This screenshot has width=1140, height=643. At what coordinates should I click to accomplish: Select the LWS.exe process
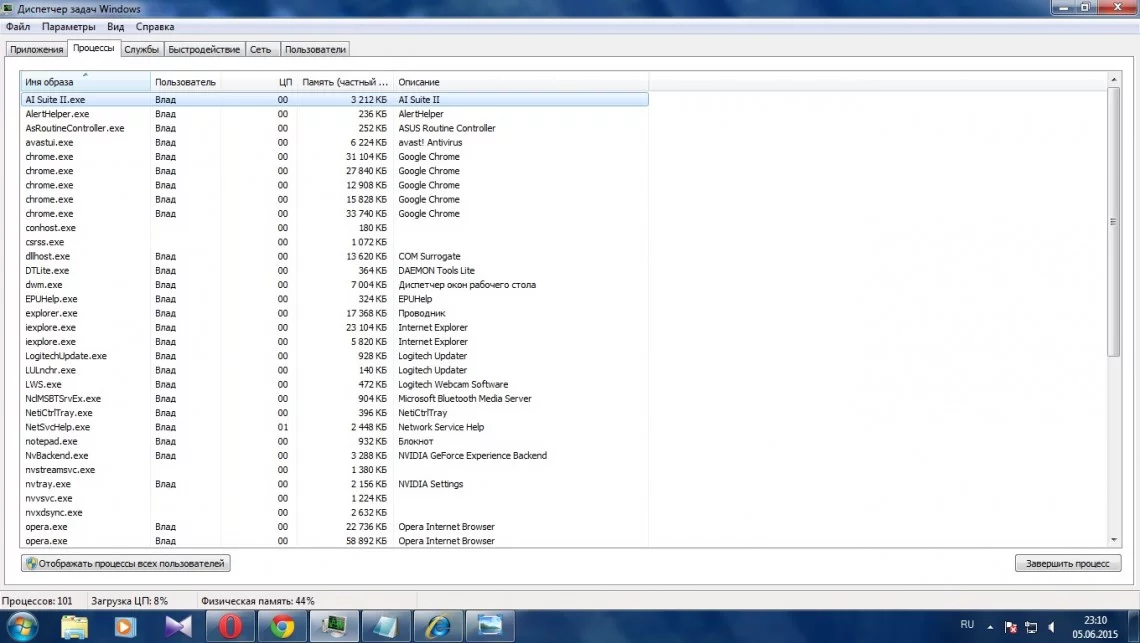coord(334,385)
